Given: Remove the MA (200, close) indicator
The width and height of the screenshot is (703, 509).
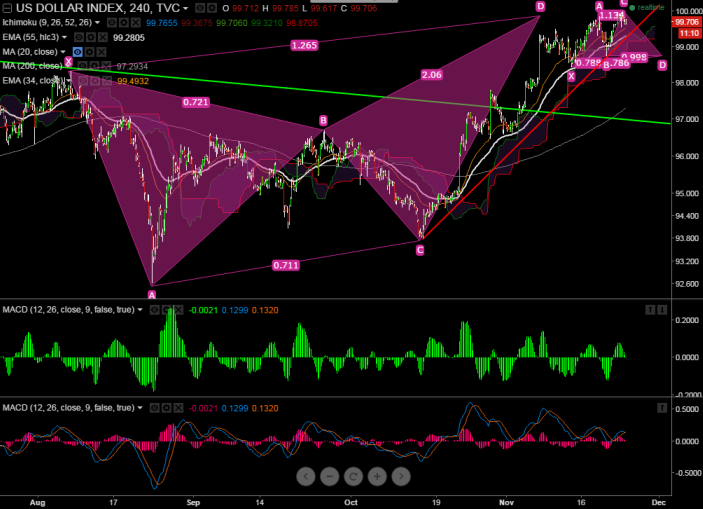Looking at the screenshot, I should point(106,66).
